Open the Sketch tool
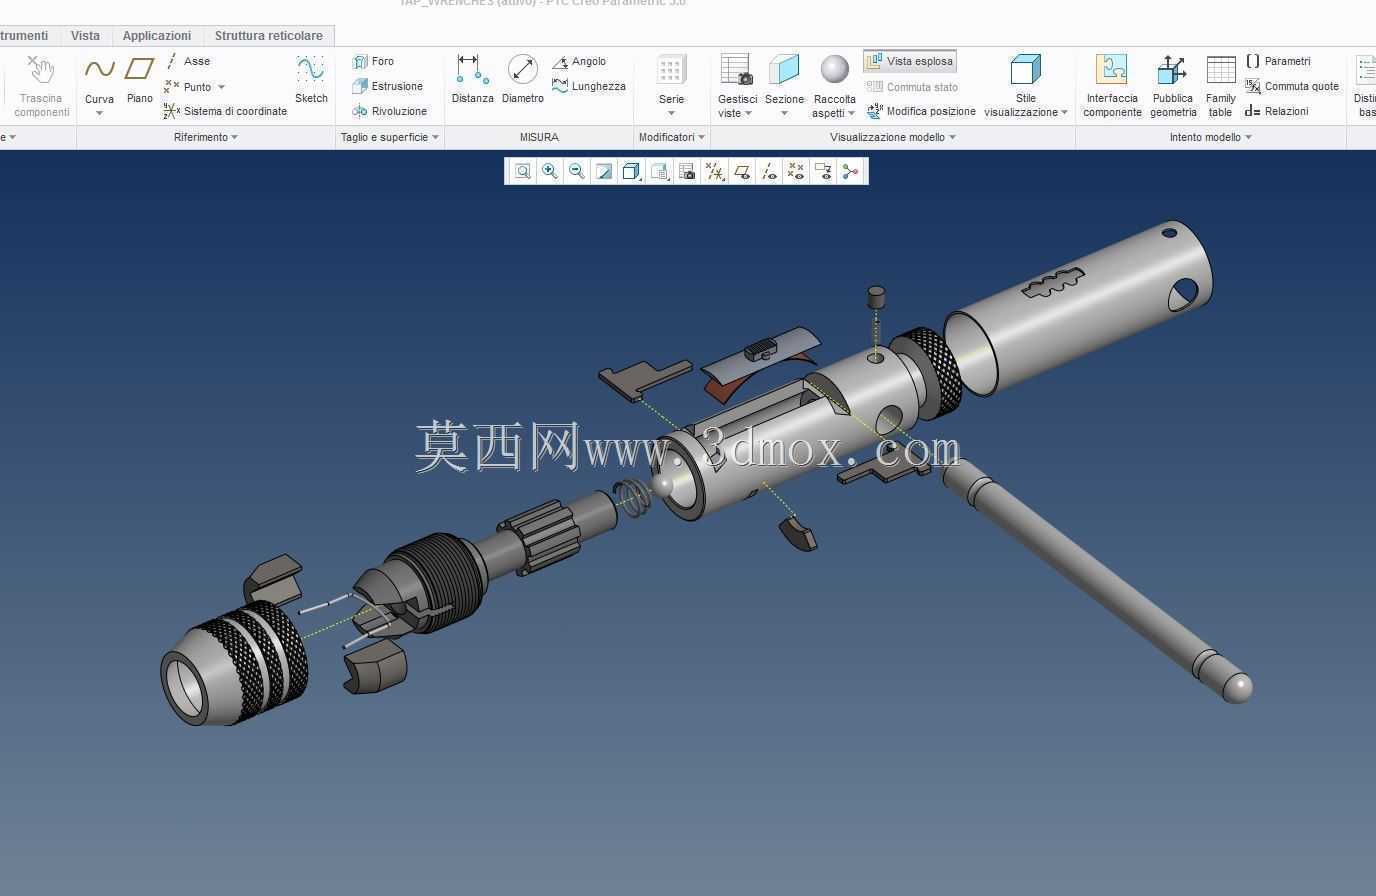Screen dimensions: 1376x896 click(311, 79)
